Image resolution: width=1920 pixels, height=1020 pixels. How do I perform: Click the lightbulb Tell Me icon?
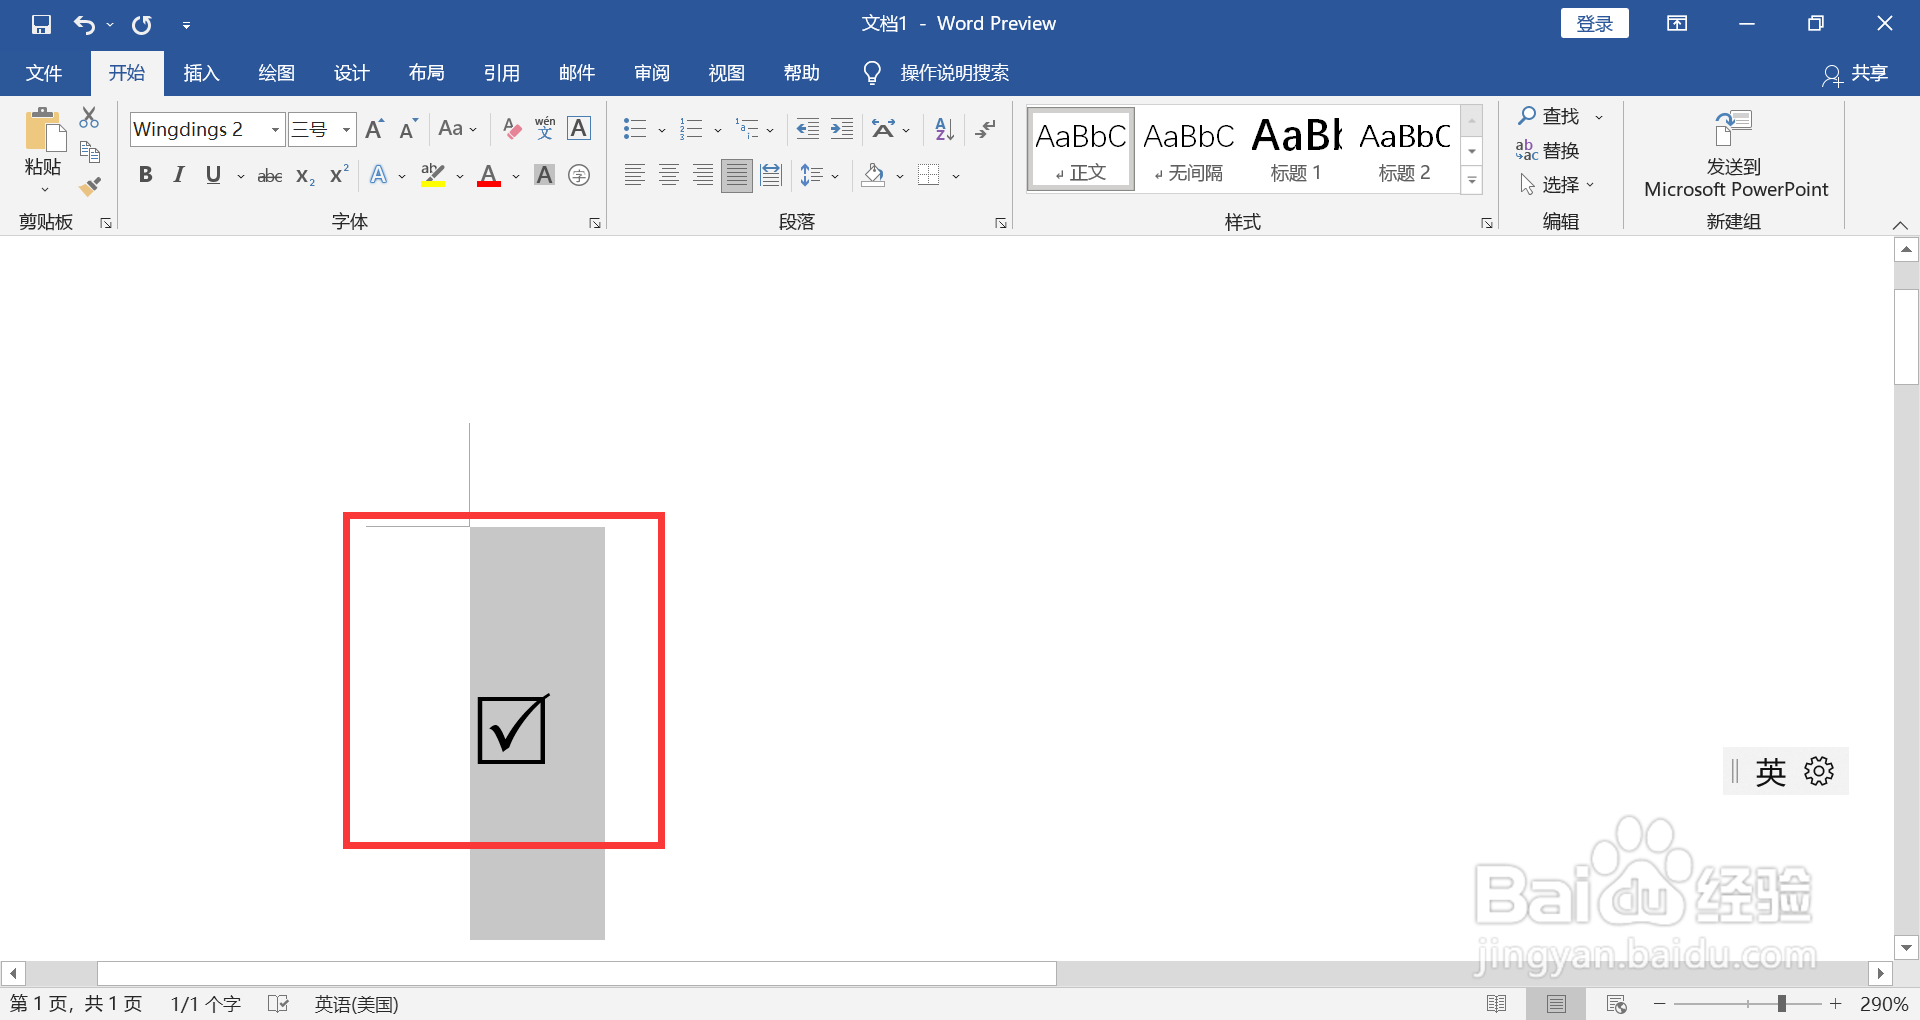(x=872, y=73)
